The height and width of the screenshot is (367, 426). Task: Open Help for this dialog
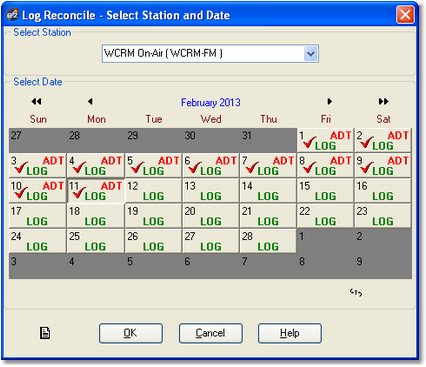[x=290, y=333]
